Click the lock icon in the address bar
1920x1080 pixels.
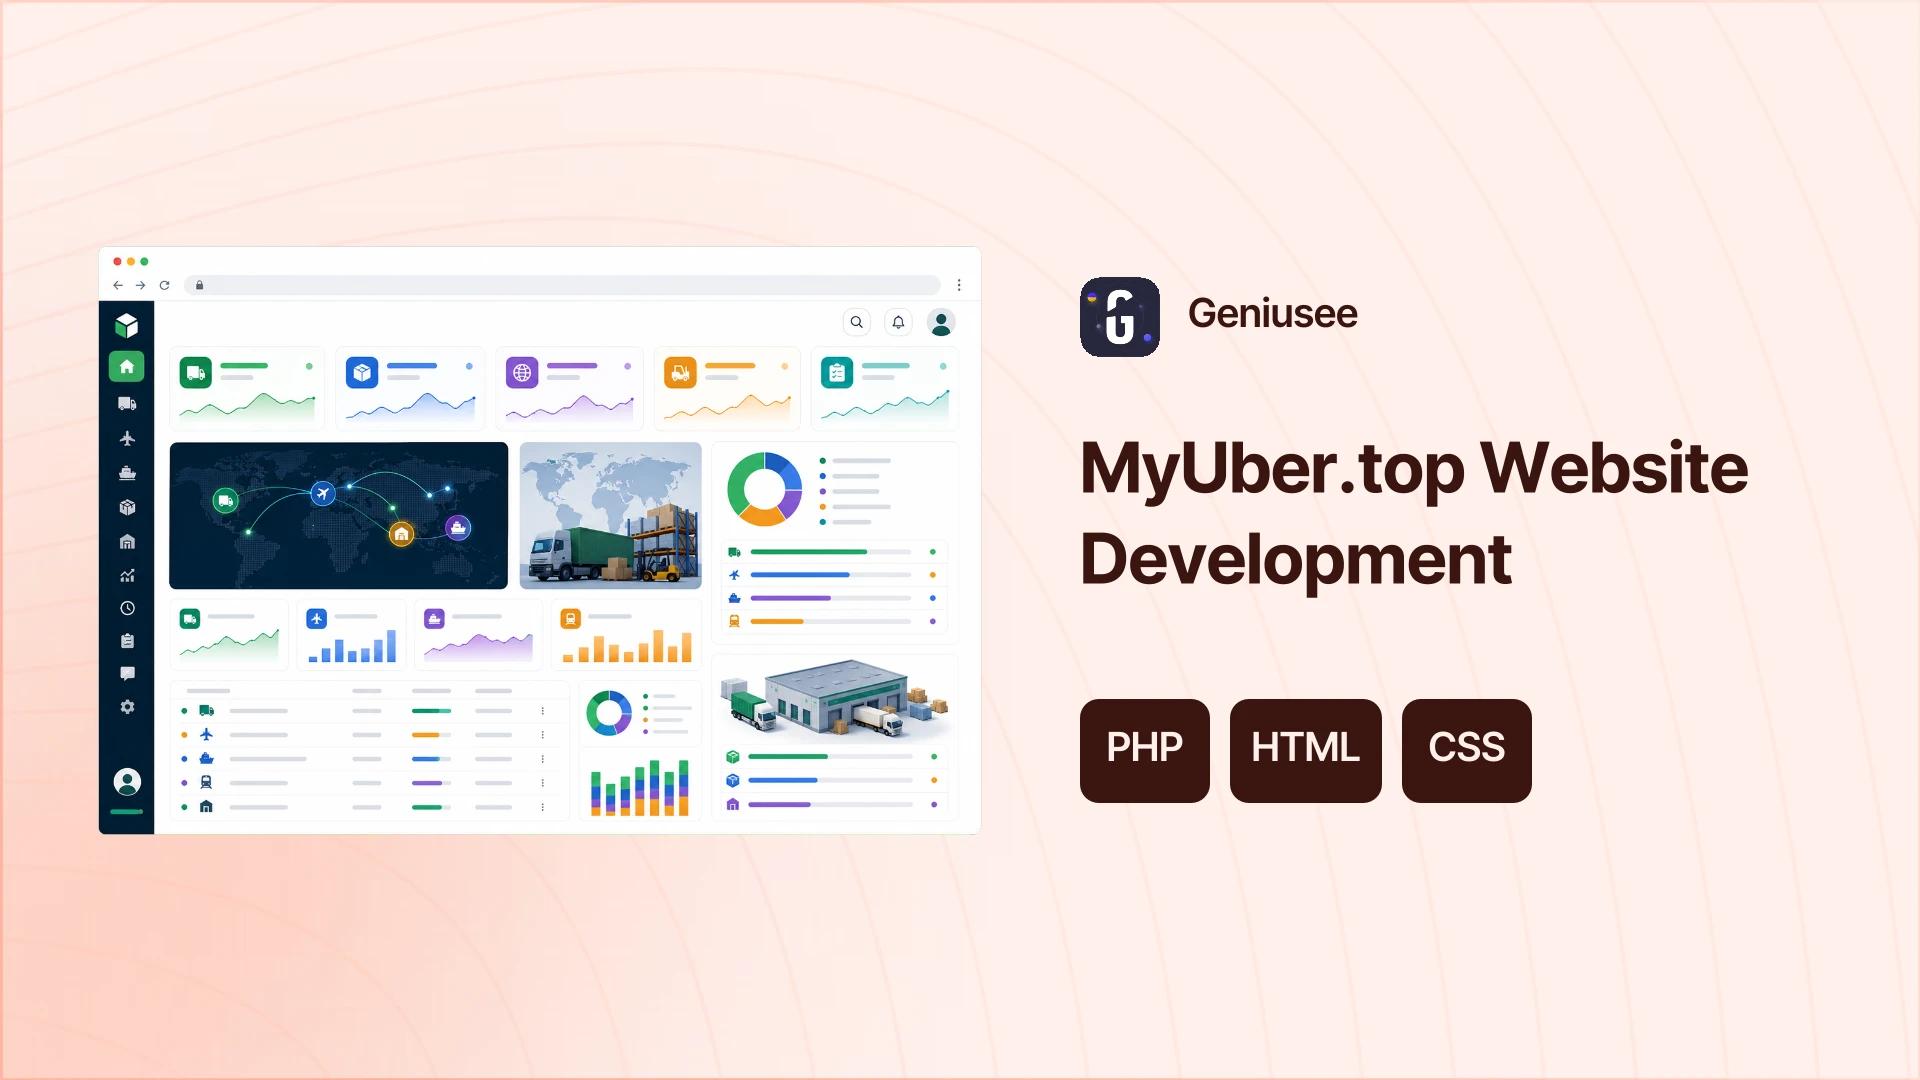pyautogui.click(x=199, y=285)
